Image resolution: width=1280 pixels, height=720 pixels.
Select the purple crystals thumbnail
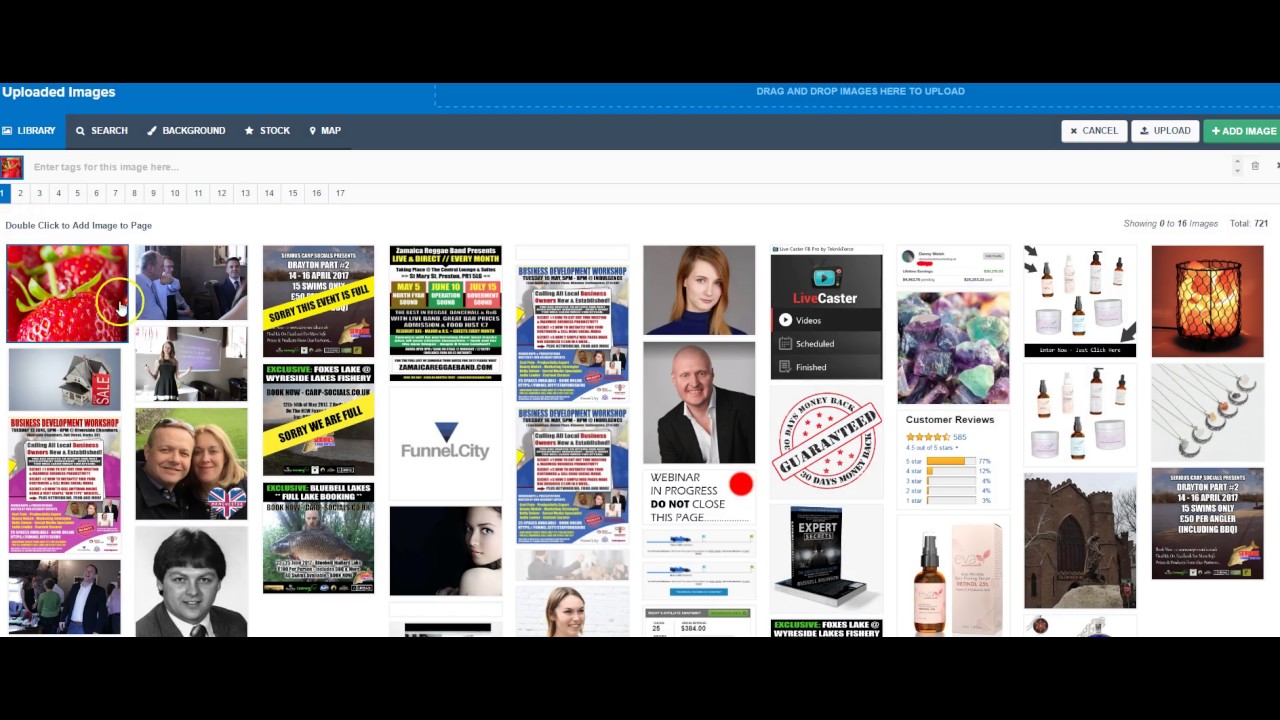[x=953, y=348]
